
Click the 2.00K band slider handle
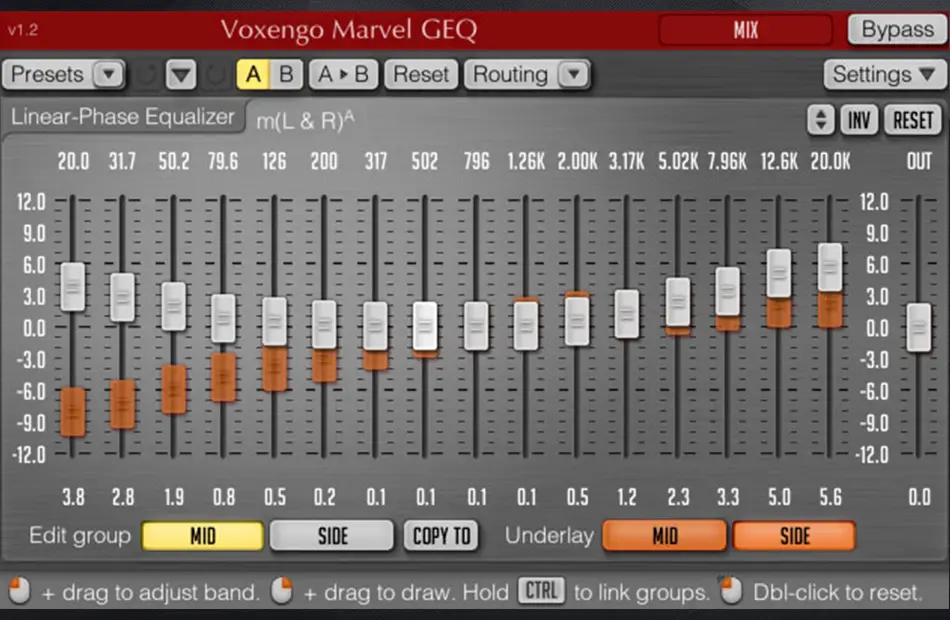click(x=577, y=321)
